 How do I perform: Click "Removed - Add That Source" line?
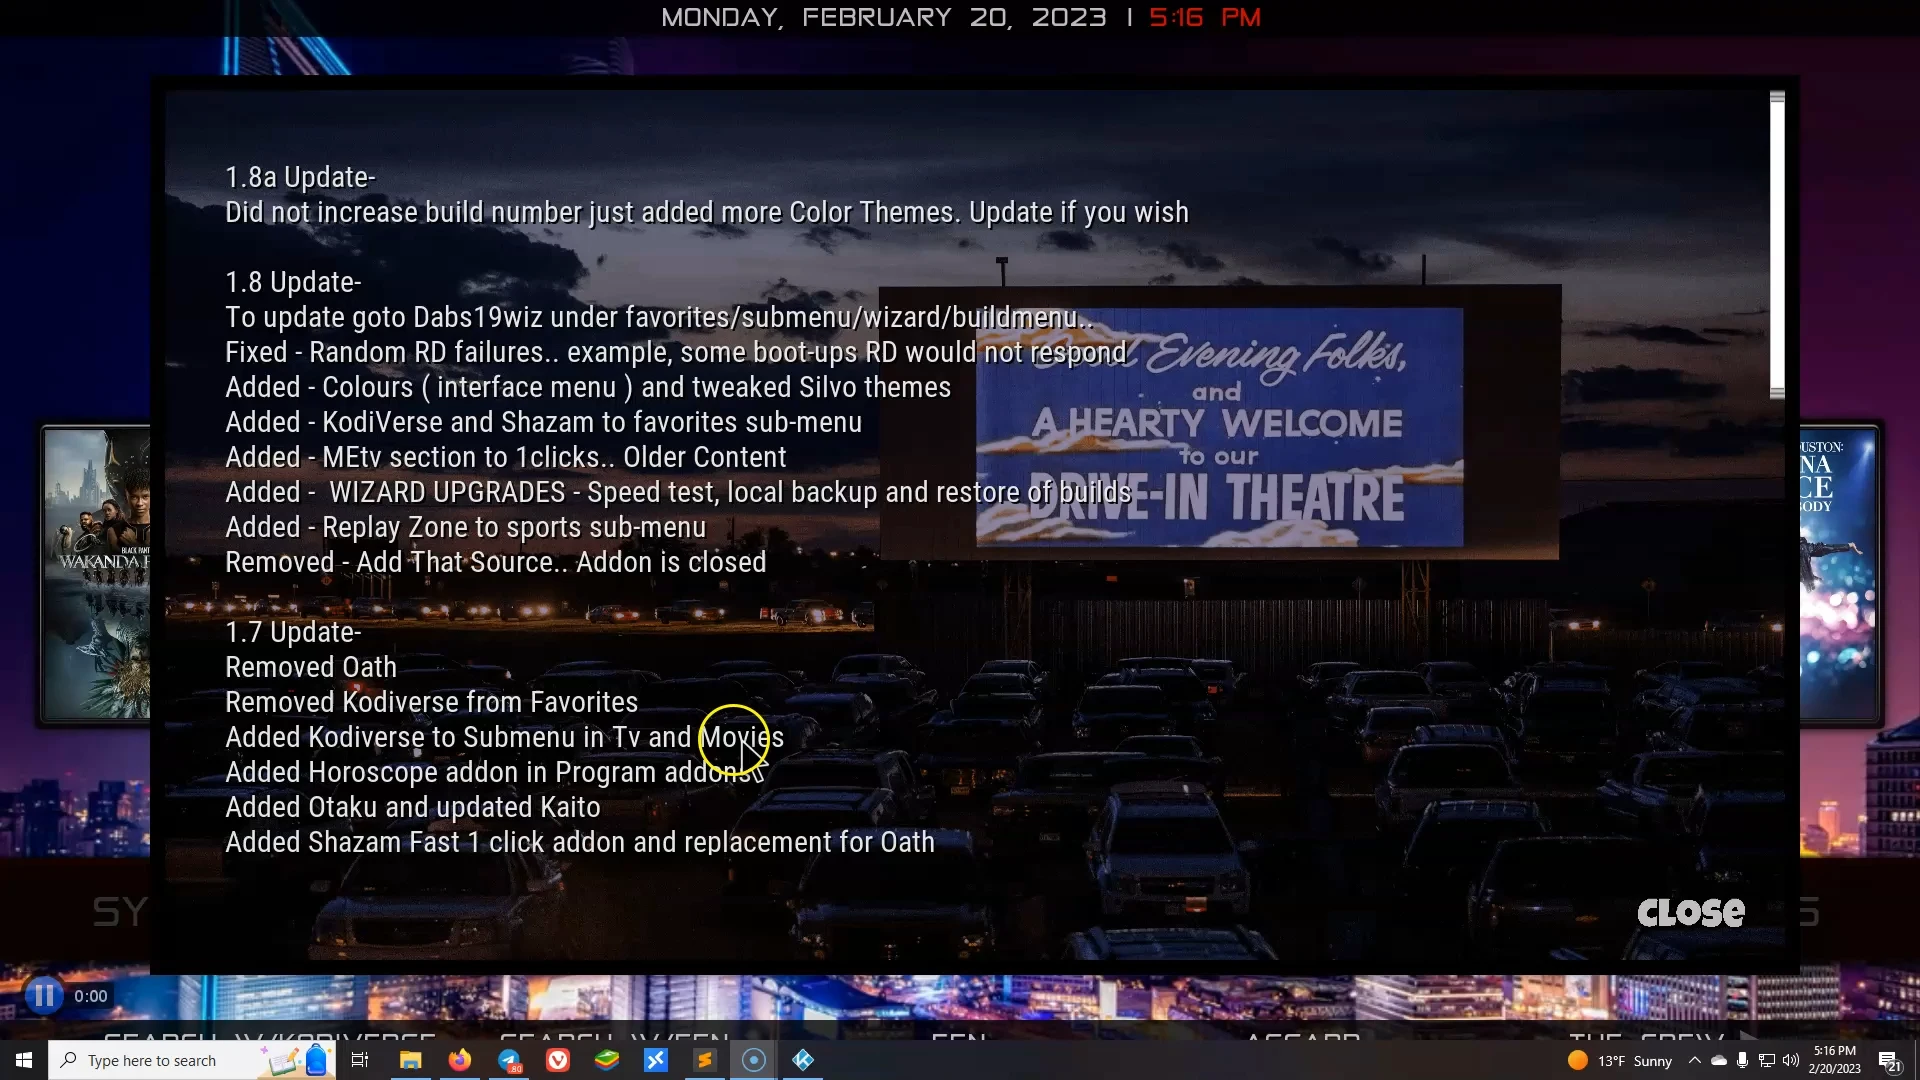(x=496, y=563)
